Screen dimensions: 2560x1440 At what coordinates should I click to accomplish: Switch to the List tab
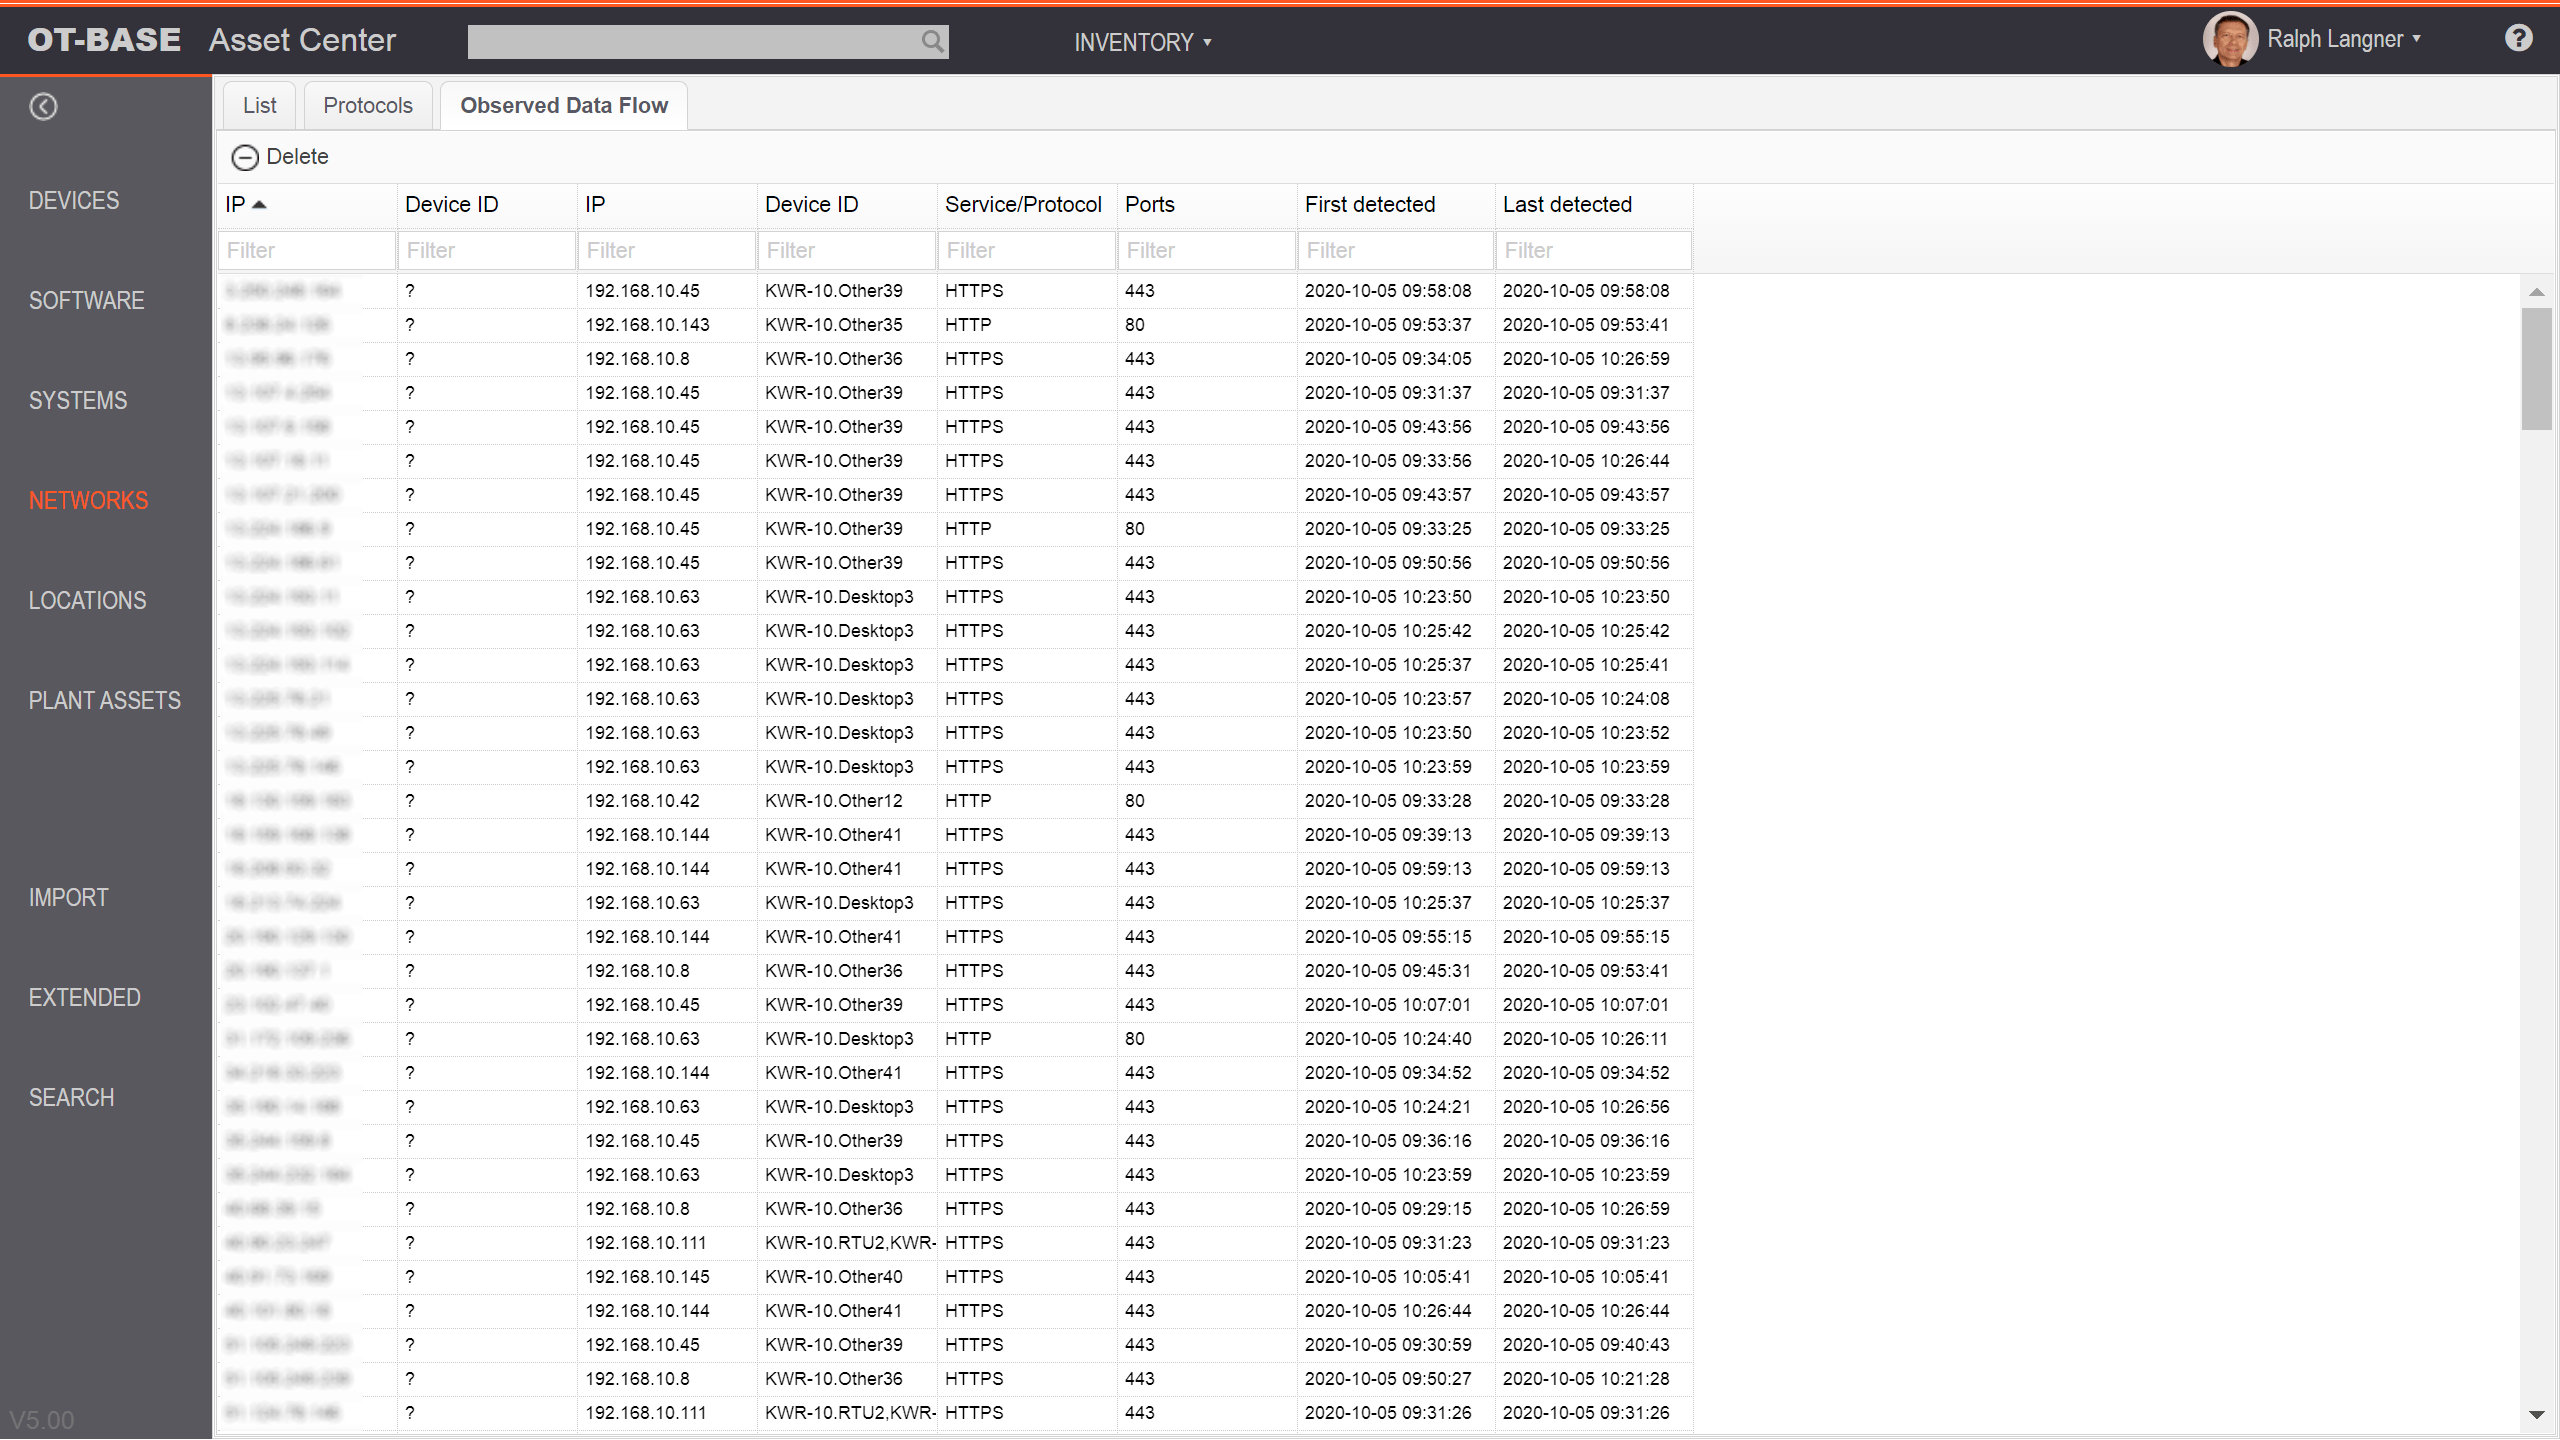258,105
